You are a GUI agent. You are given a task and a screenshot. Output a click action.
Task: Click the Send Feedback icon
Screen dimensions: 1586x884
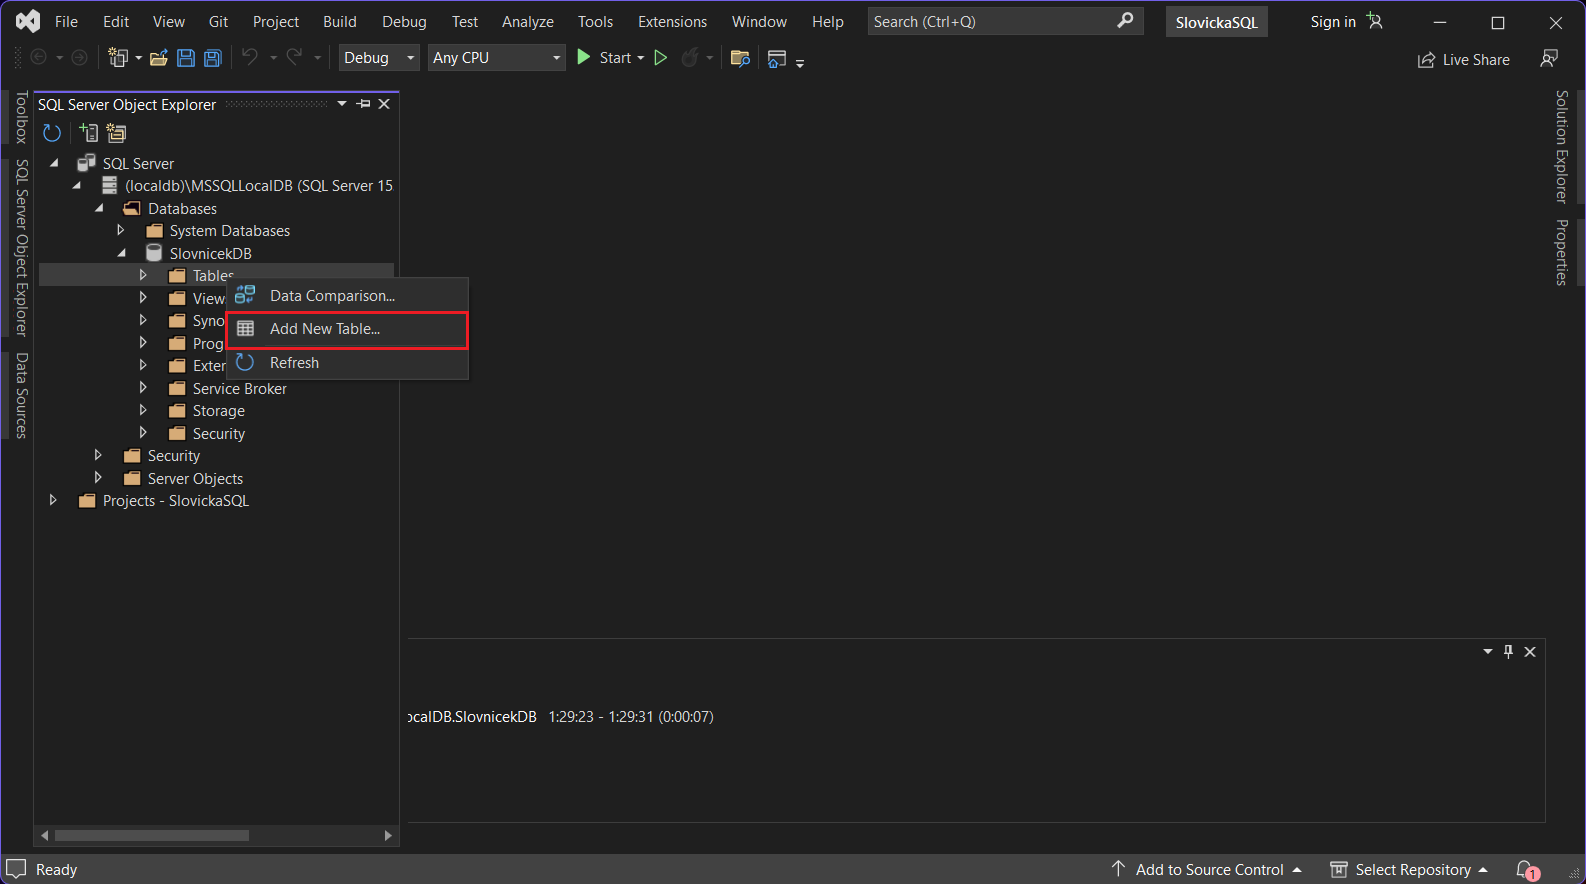click(1549, 59)
